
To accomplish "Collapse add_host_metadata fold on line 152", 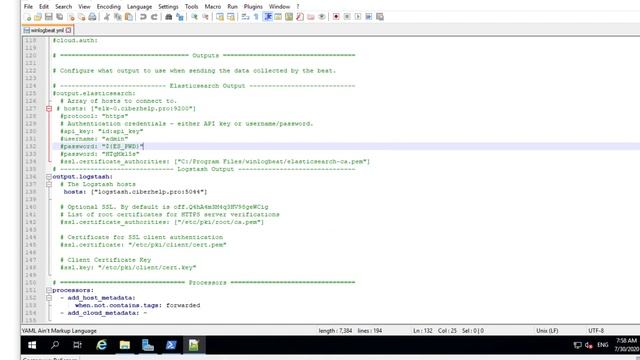I will coord(49,298).
